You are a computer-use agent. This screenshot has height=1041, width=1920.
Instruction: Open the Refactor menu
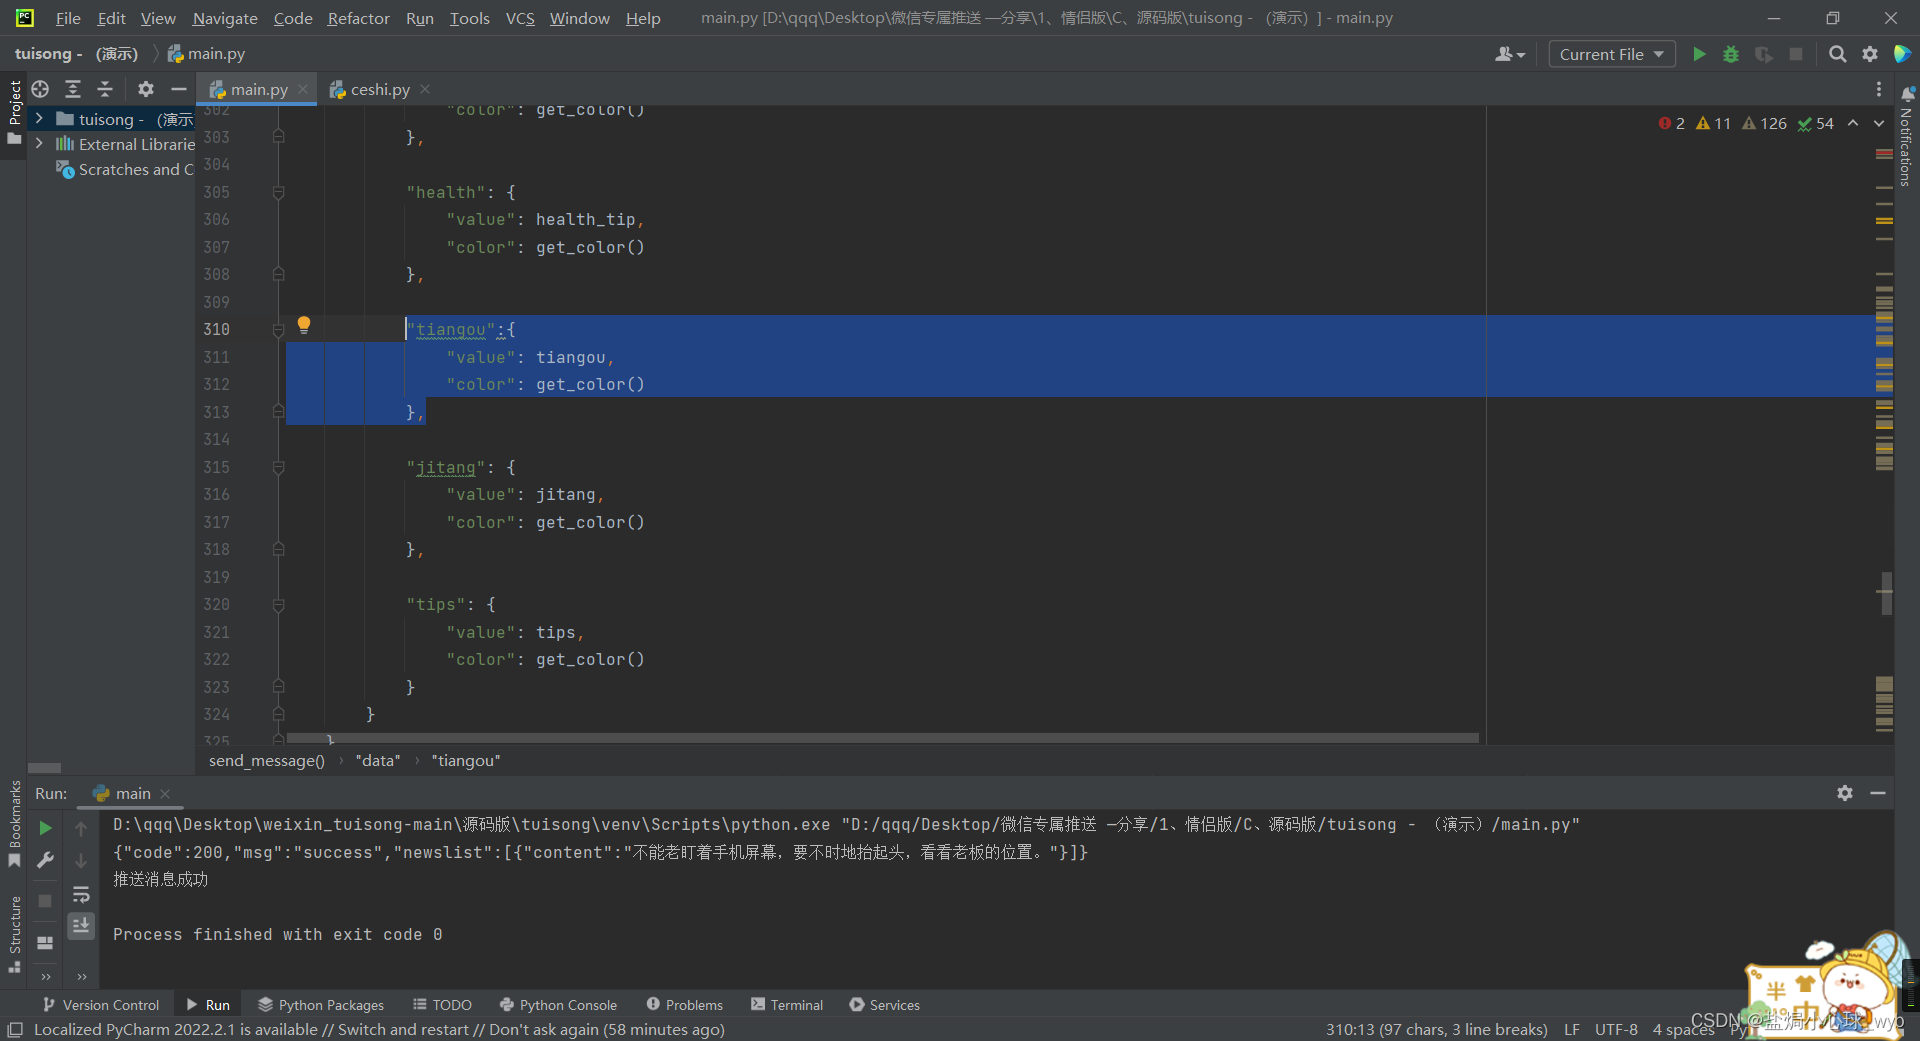(358, 18)
